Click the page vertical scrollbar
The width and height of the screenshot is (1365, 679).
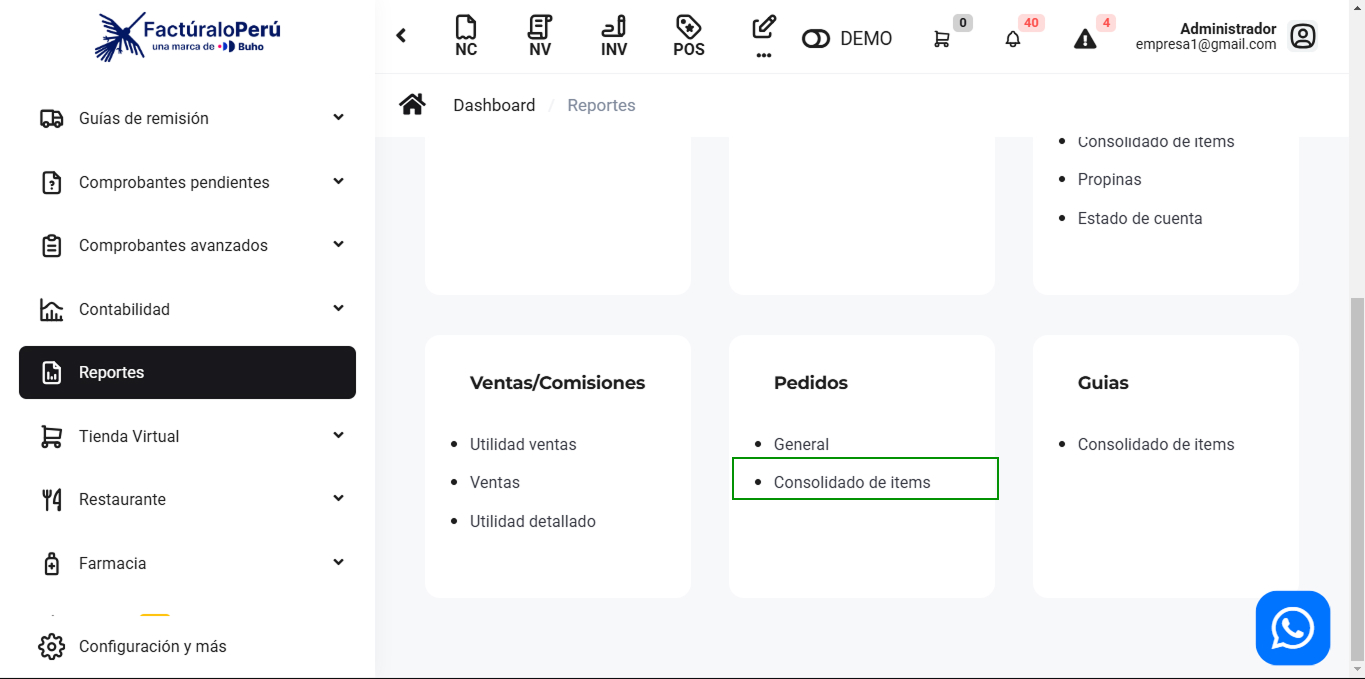1357,480
